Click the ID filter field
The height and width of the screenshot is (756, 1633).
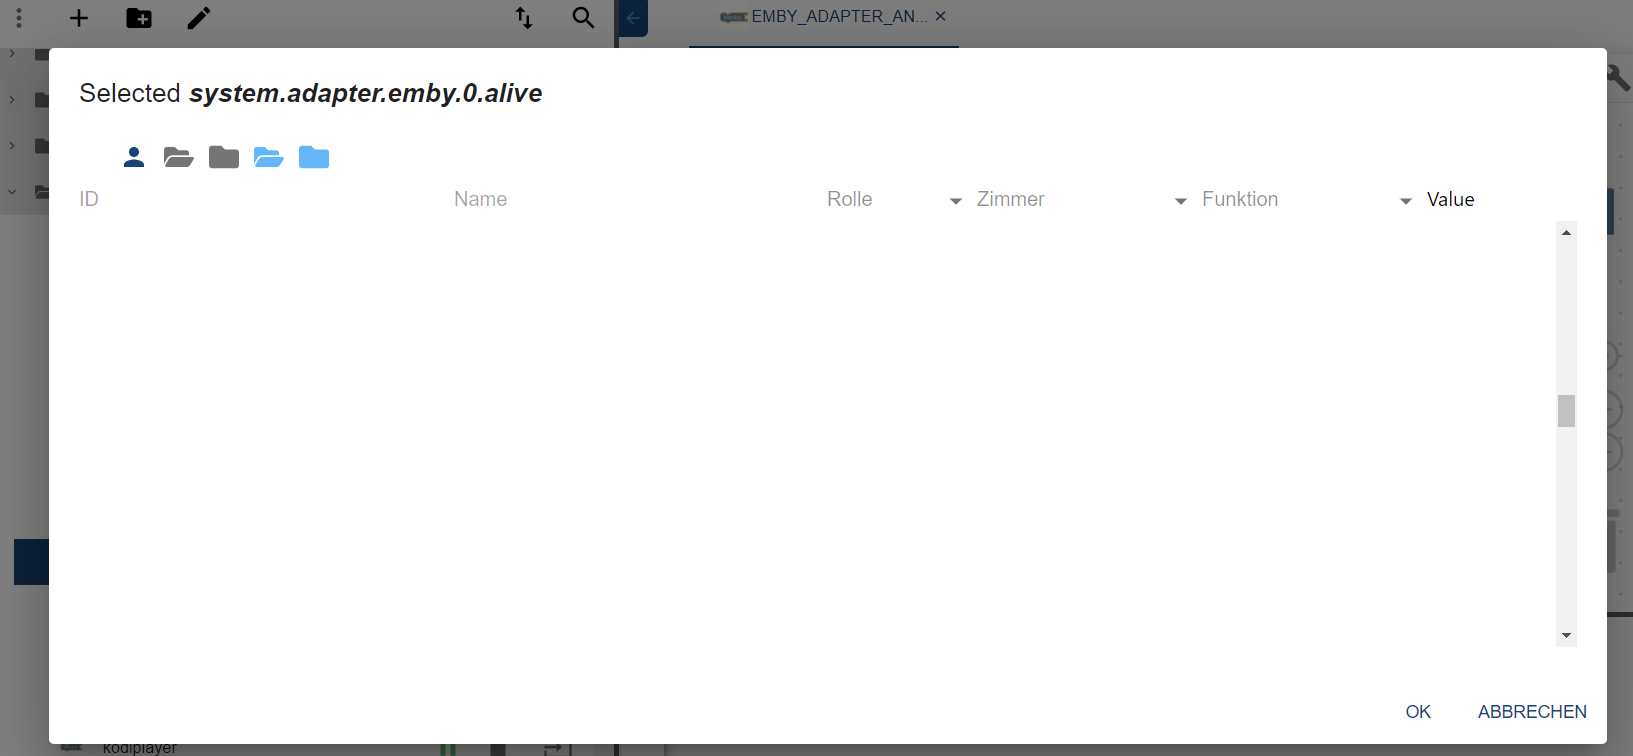pos(260,200)
